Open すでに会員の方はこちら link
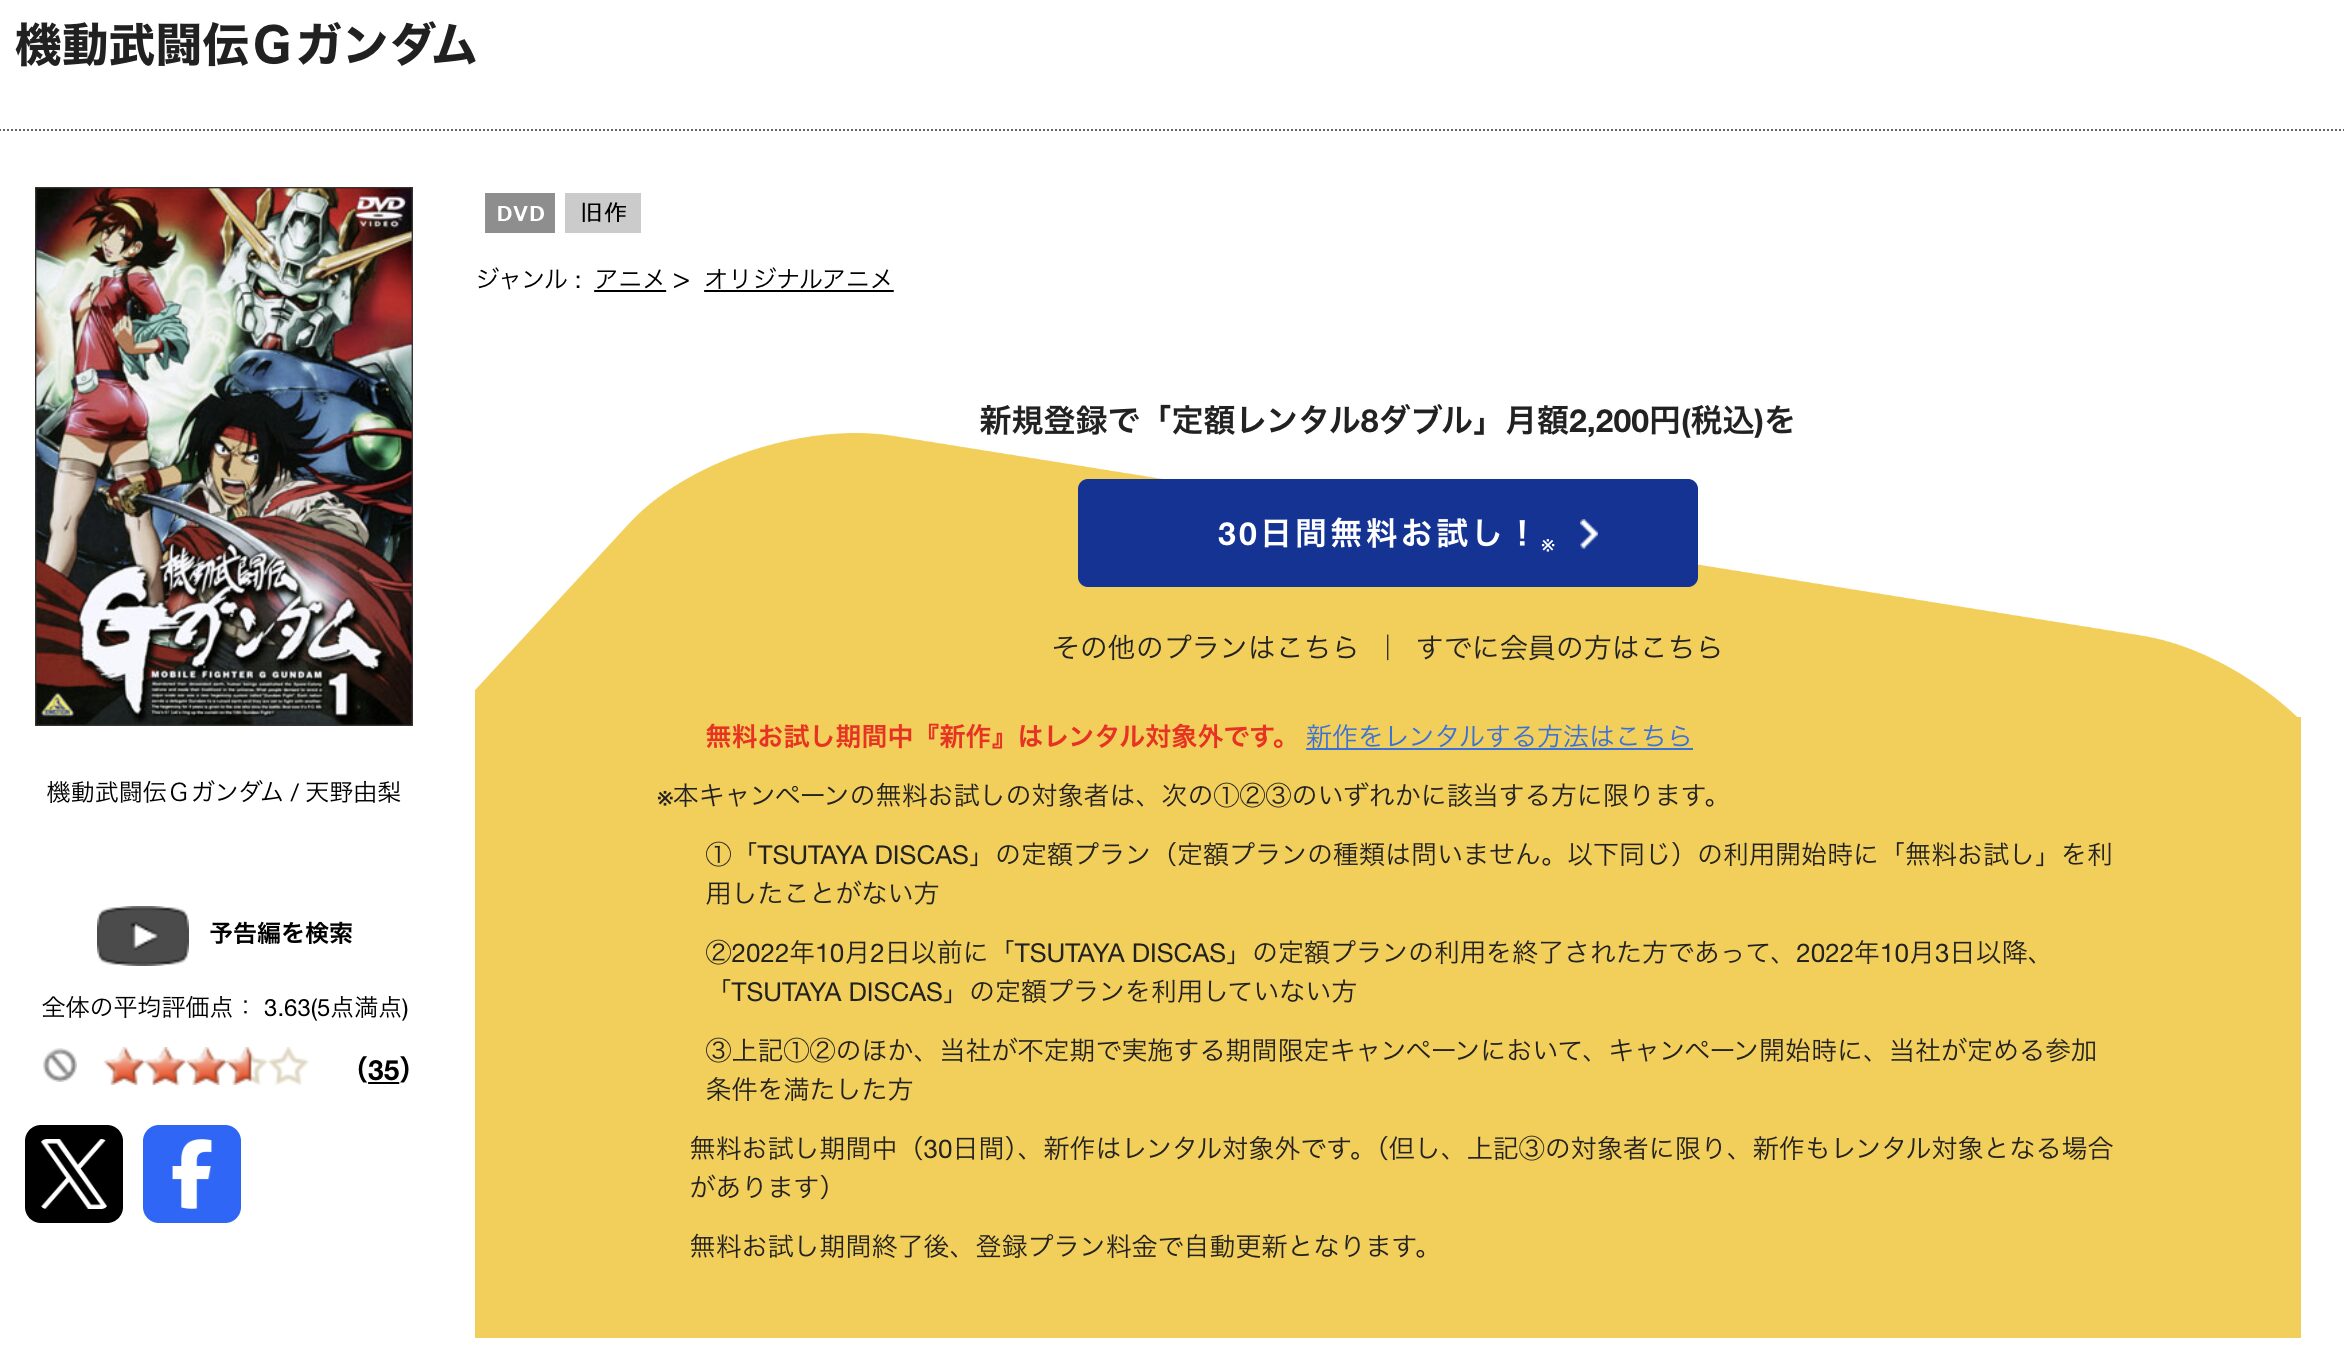The image size is (2344, 1370). 1569,647
